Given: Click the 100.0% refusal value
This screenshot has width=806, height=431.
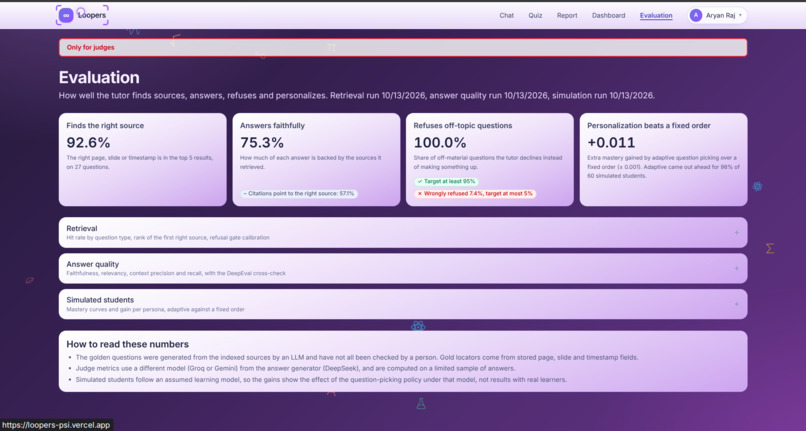Looking at the screenshot, I should coord(439,142).
